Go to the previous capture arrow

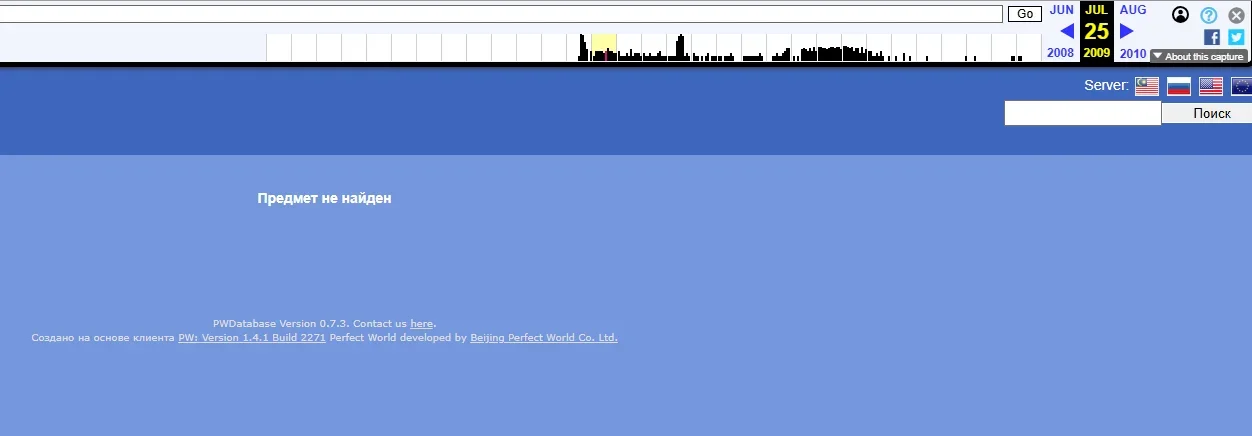coord(1066,31)
